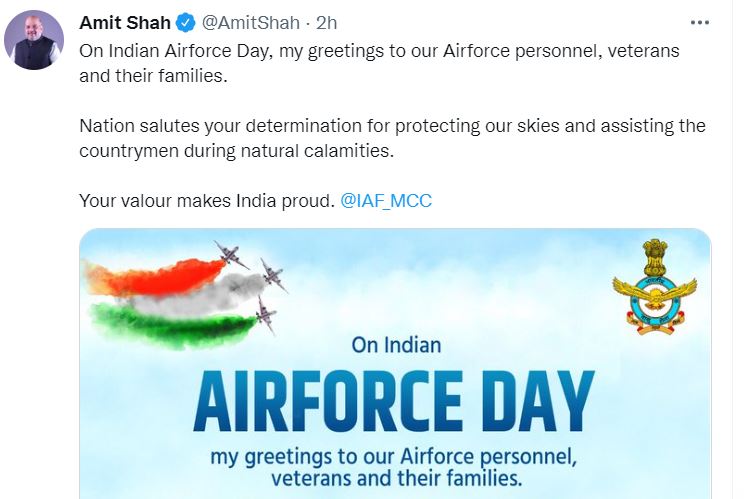
Task: Click the large AIRFORCE DAY headline in the image
Action: [394, 403]
